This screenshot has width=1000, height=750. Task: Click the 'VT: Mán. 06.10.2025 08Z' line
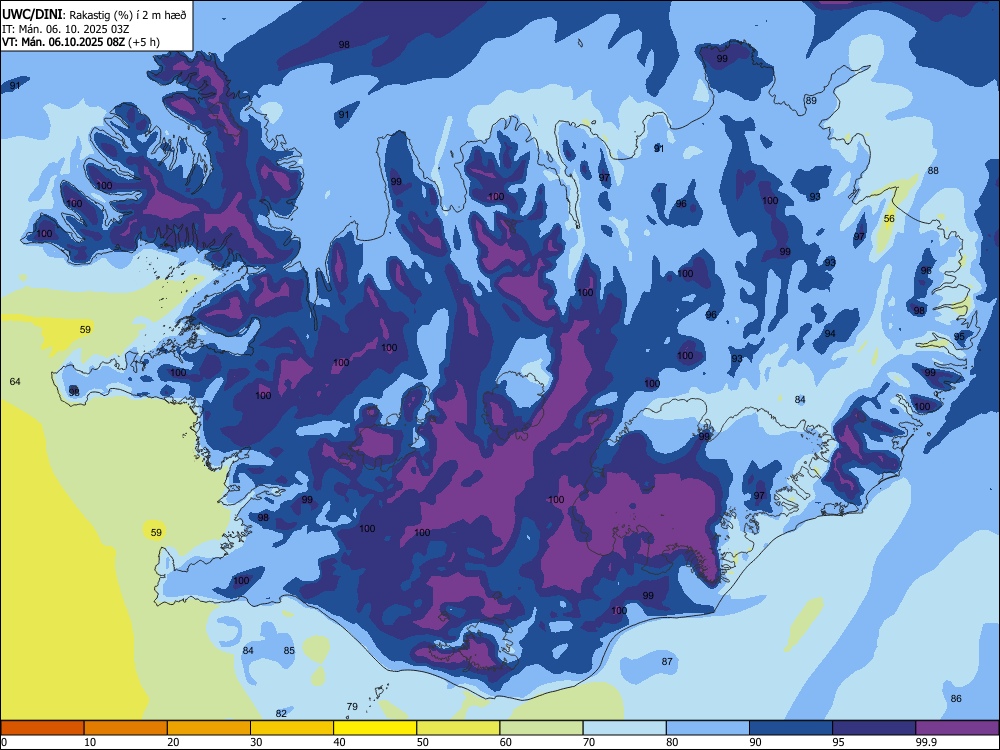[63, 42]
